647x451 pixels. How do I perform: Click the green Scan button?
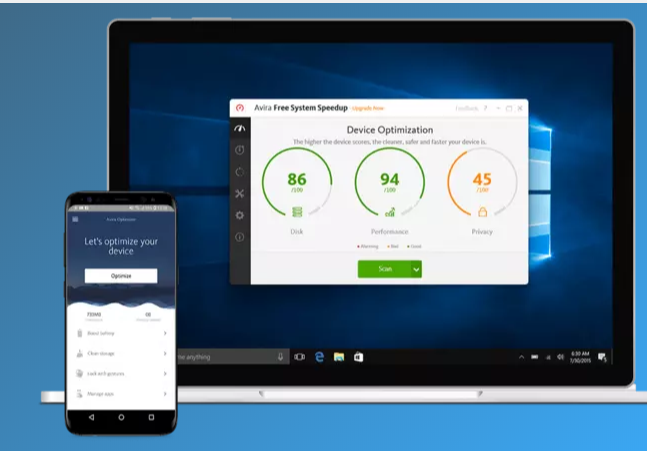pos(384,268)
